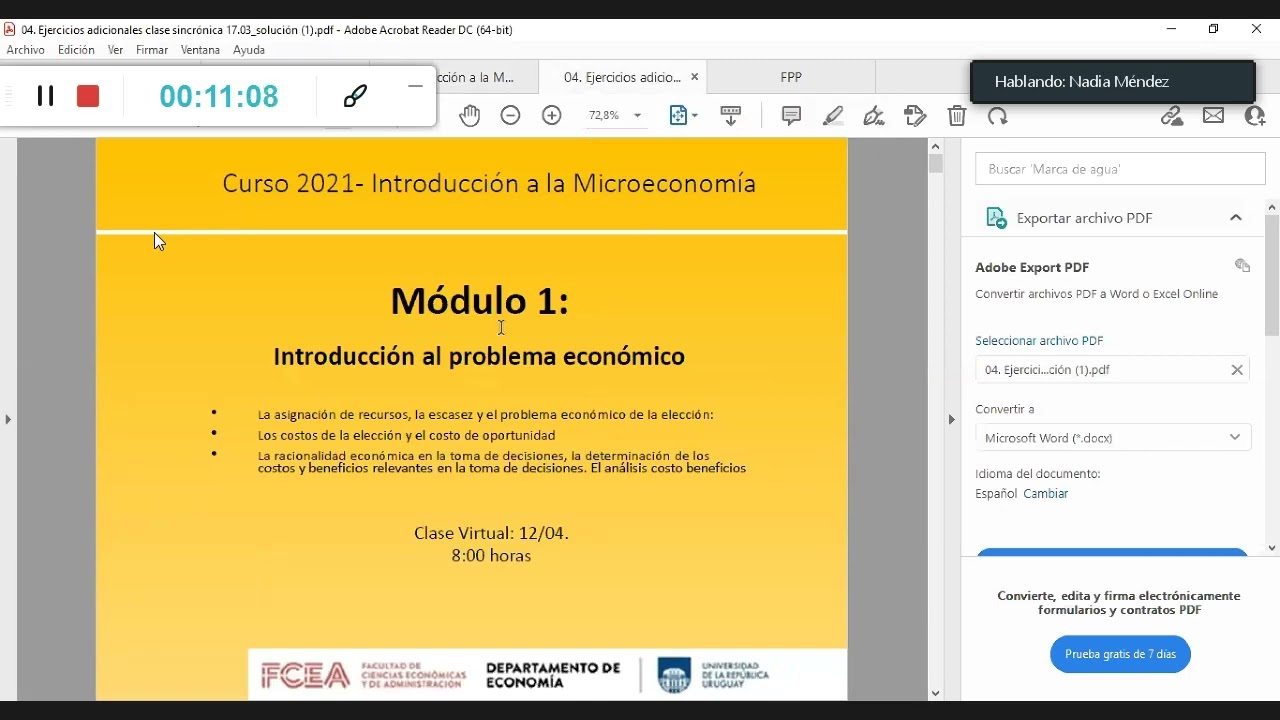The height and width of the screenshot is (720, 1280).
Task: Zoom out with the minus icon
Action: 511,116
